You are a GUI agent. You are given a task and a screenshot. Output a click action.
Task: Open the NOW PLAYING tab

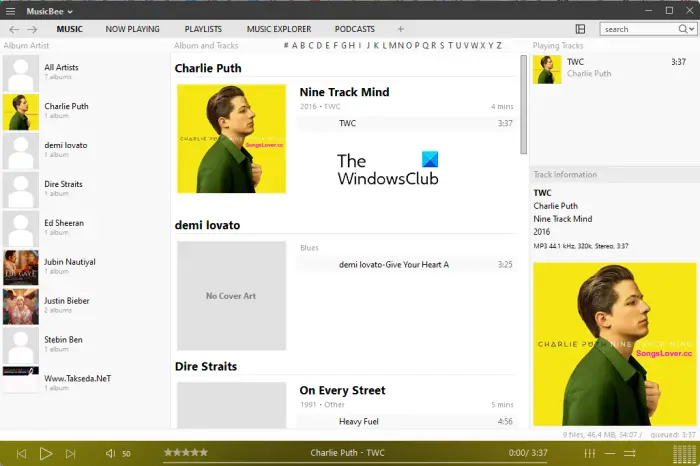tap(133, 29)
